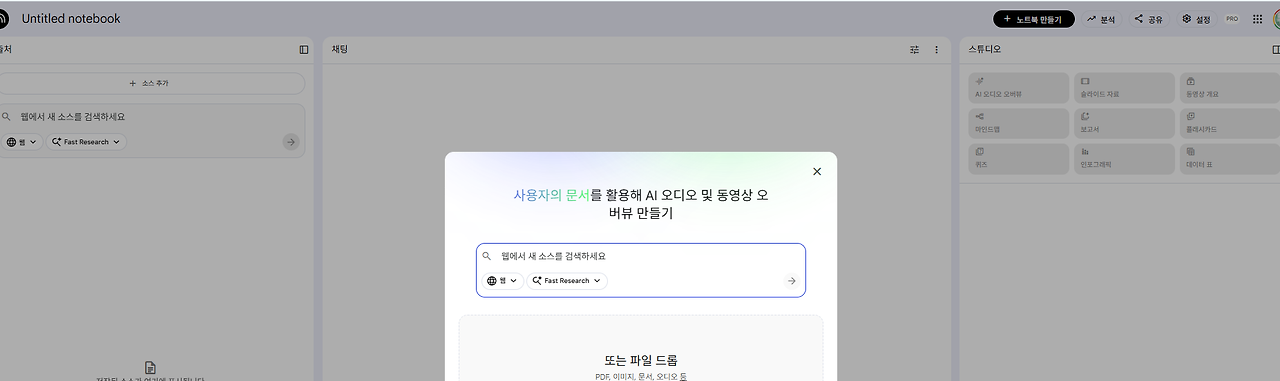Click the 보고서 tile
1280x381 pixels.
coord(1125,123)
